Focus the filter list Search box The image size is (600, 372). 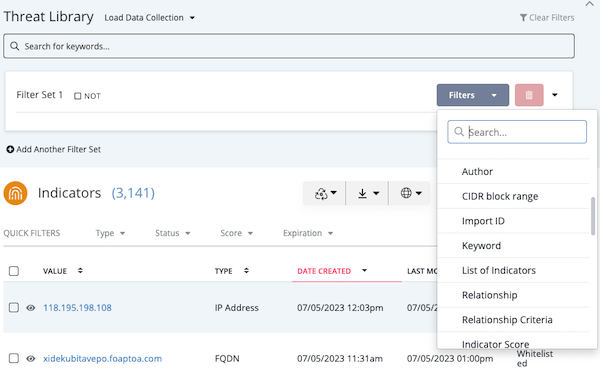[517, 132]
